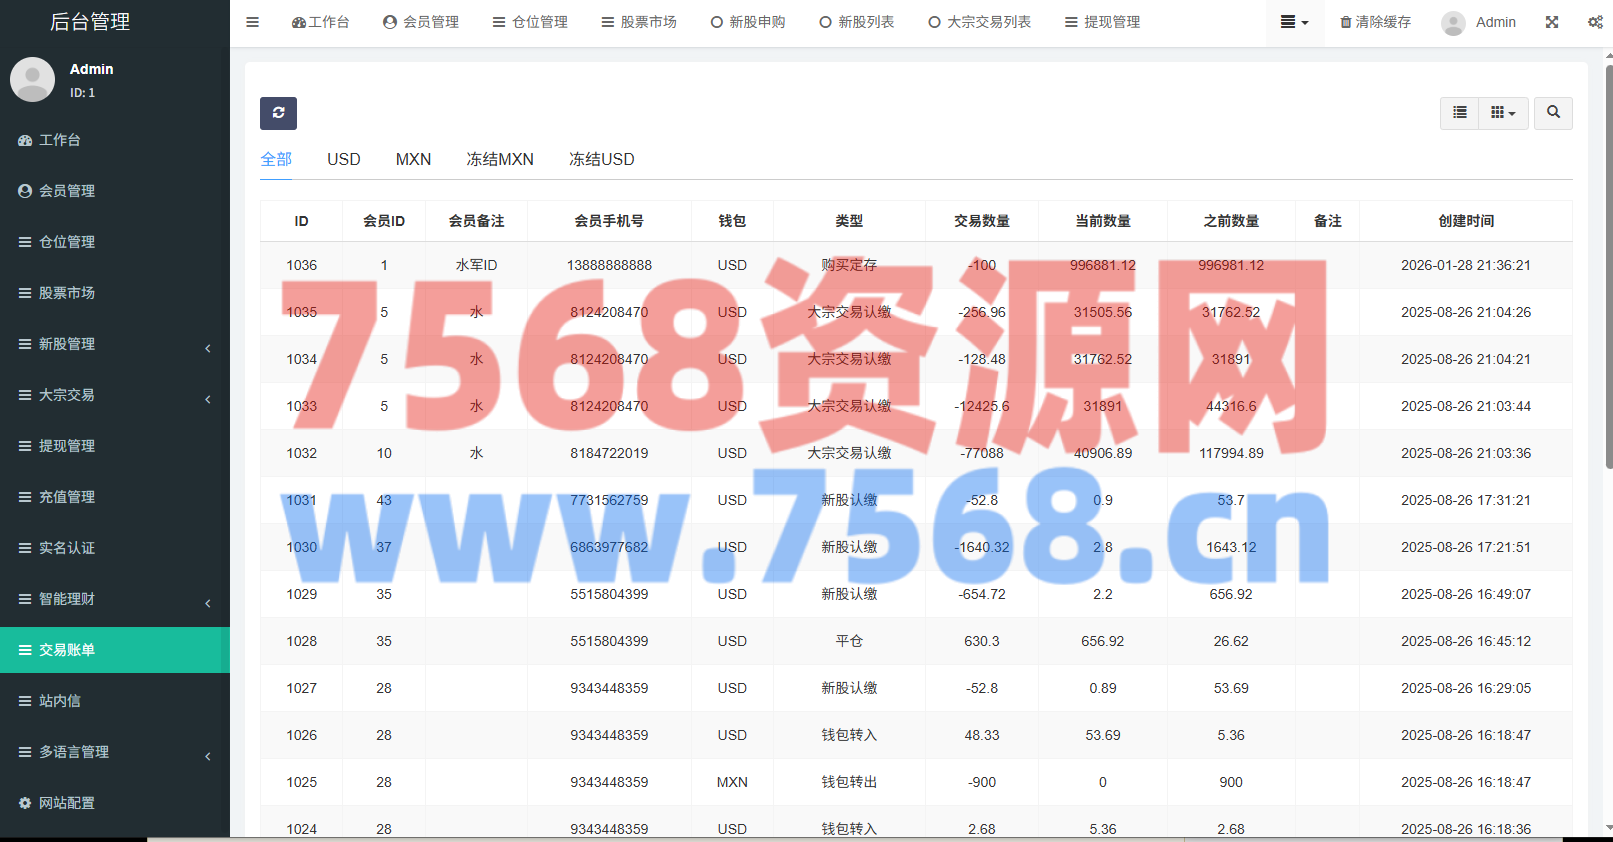Open the settings gears icon
Screen dimensions: 1613x842
point(1595,22)
